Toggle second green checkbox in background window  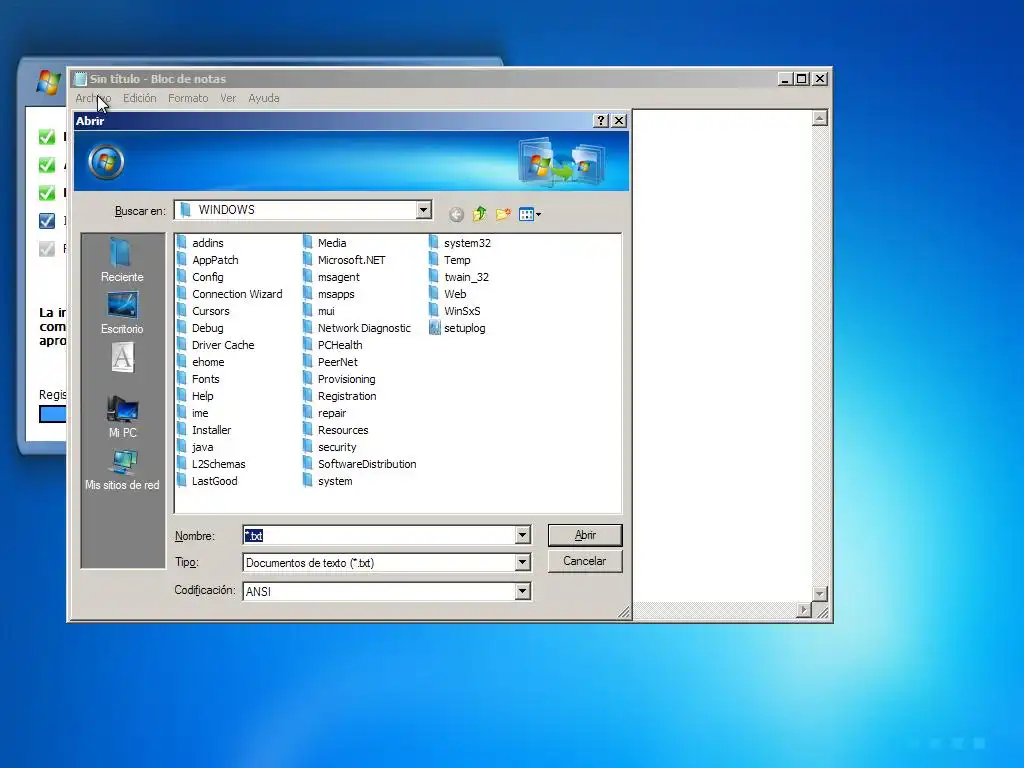click(x=46, y=165)
